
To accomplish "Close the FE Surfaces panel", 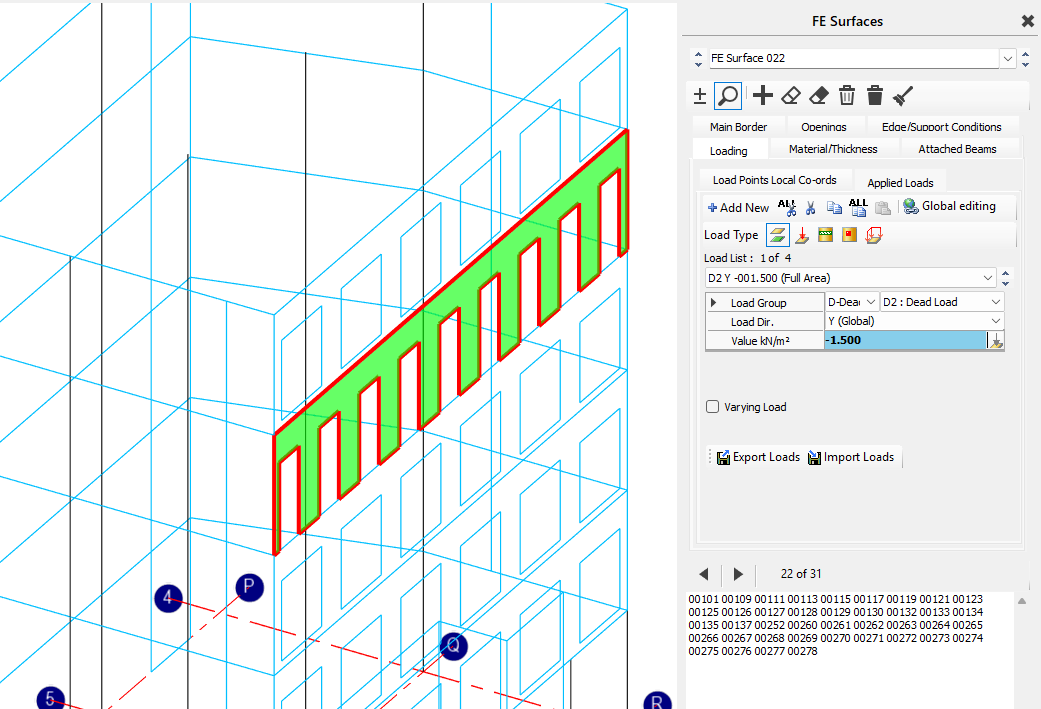I will [x=1027, y=21].
